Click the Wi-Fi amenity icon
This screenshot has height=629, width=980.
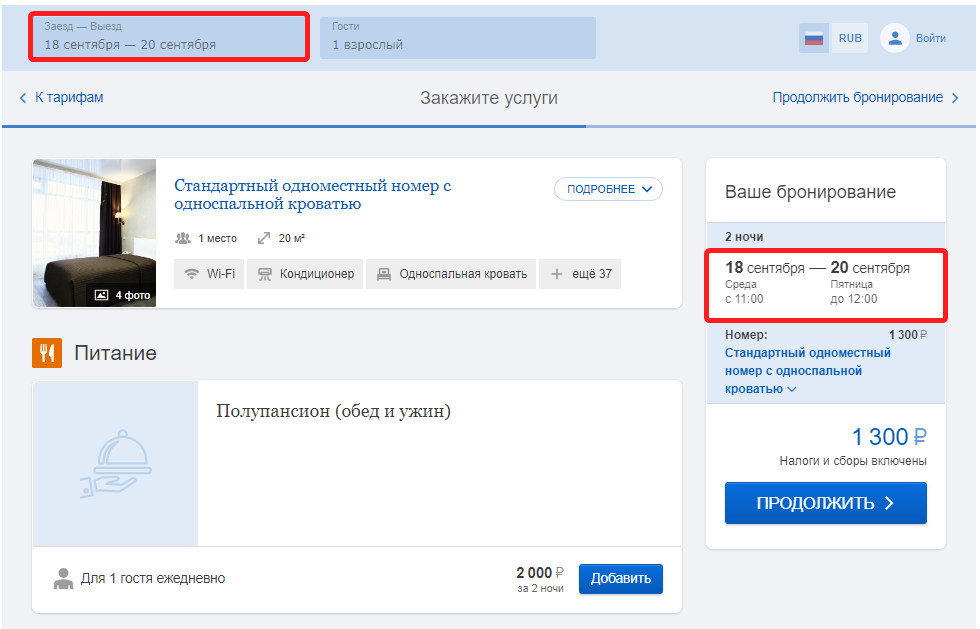pos(192,274)
